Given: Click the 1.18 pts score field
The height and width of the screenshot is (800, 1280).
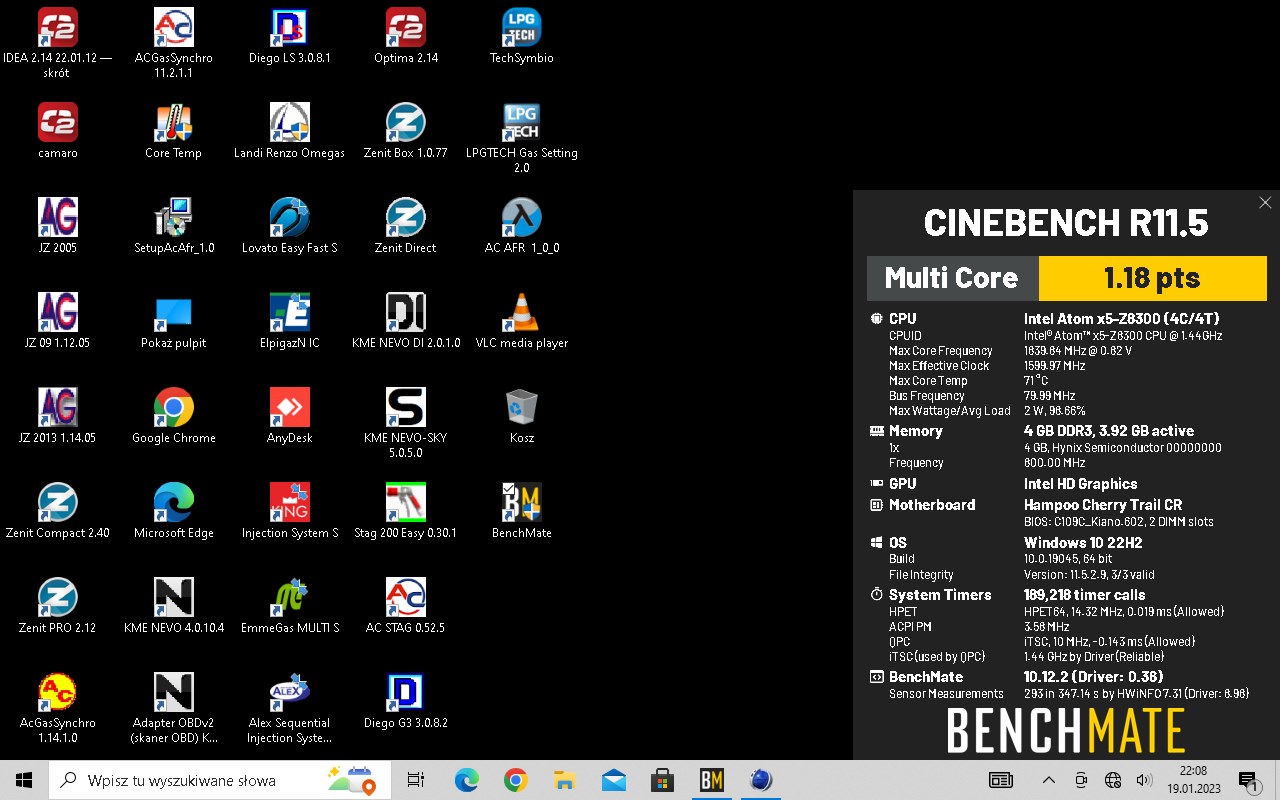Looking at the screenshot, I should (x=1152, y=278).
